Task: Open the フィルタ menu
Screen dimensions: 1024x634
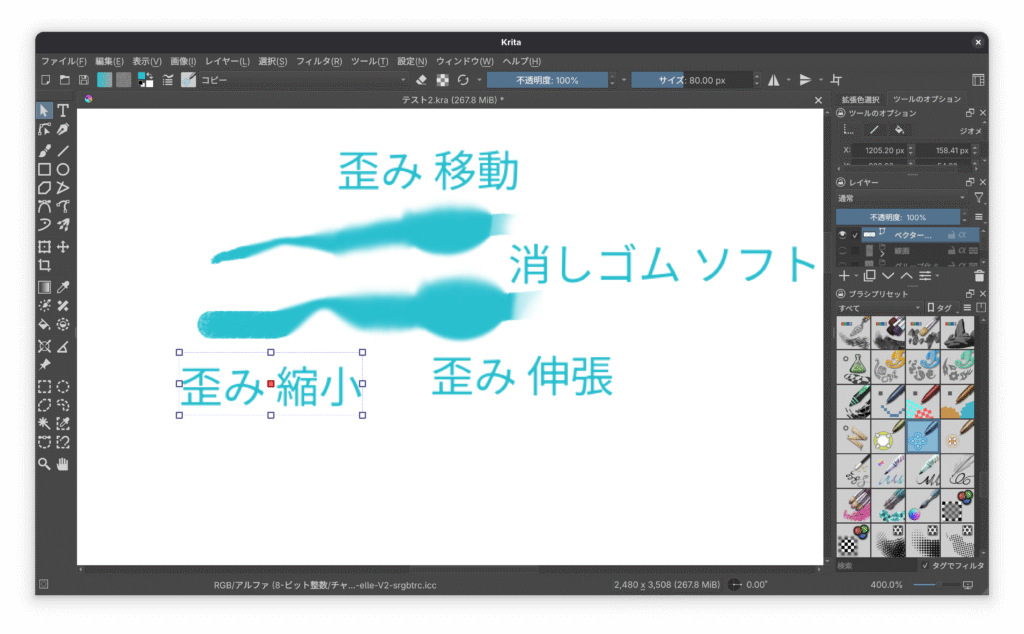Action: pyautogui.click(x=319, y=61)
